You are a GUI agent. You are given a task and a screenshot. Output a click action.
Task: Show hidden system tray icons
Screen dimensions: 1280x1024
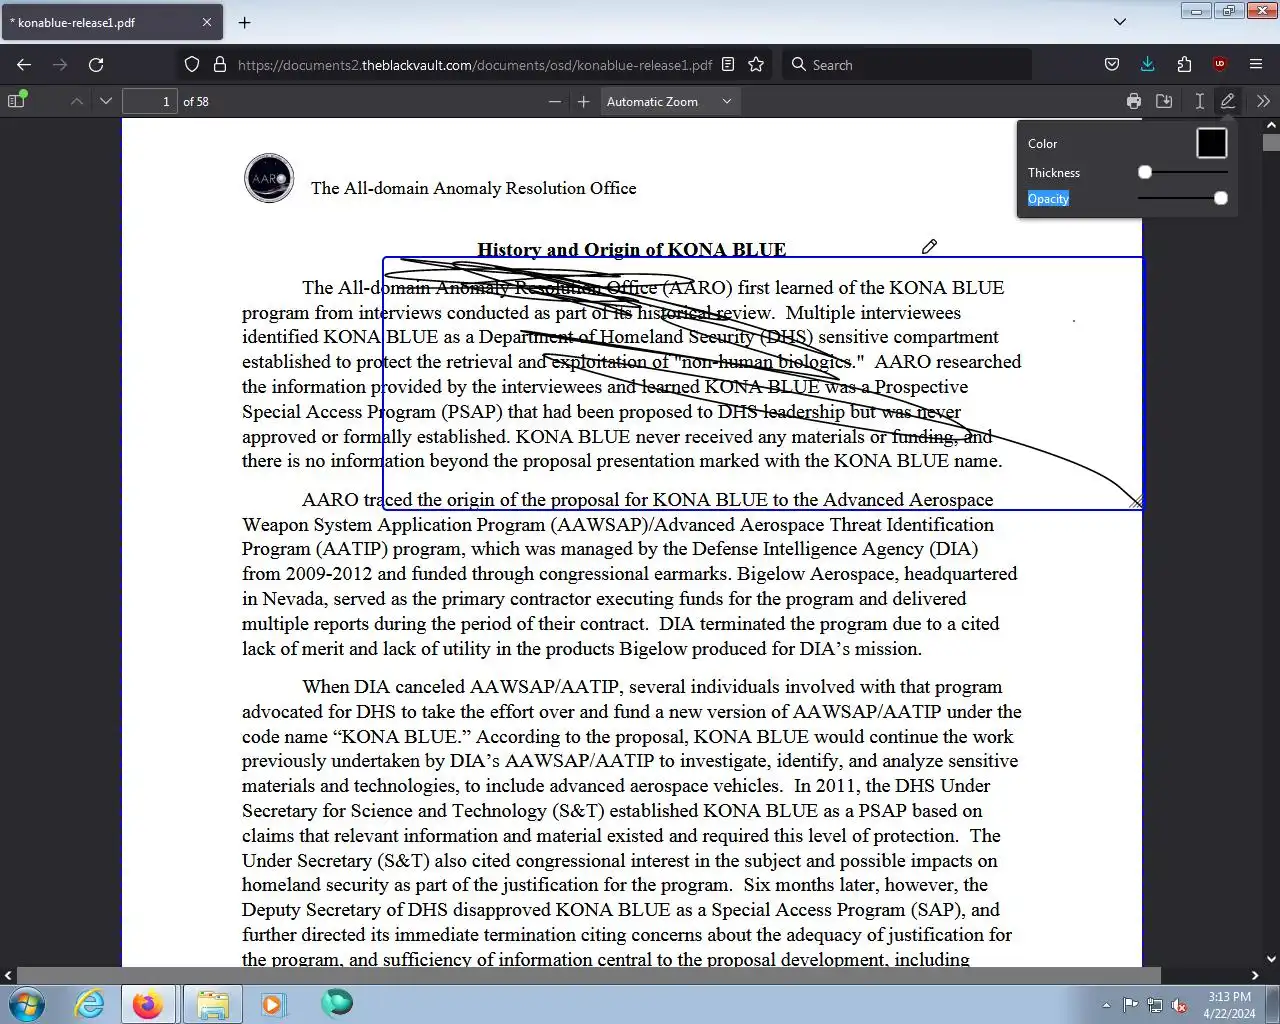(1106, 1005)
